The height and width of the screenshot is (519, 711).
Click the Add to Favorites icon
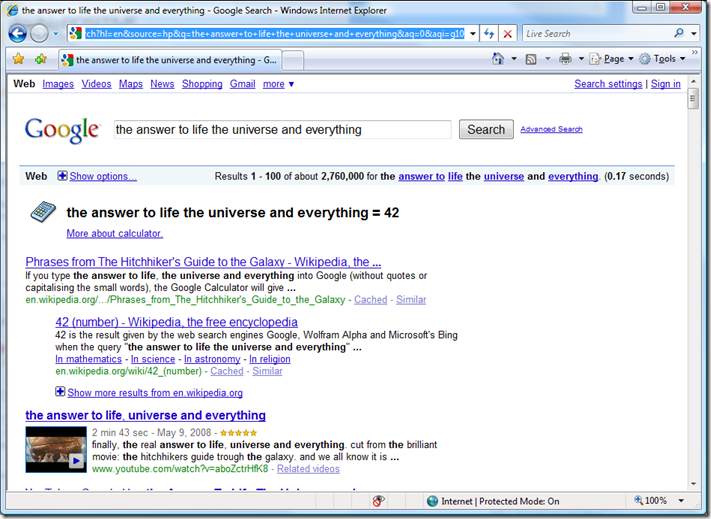click(41, 59)
